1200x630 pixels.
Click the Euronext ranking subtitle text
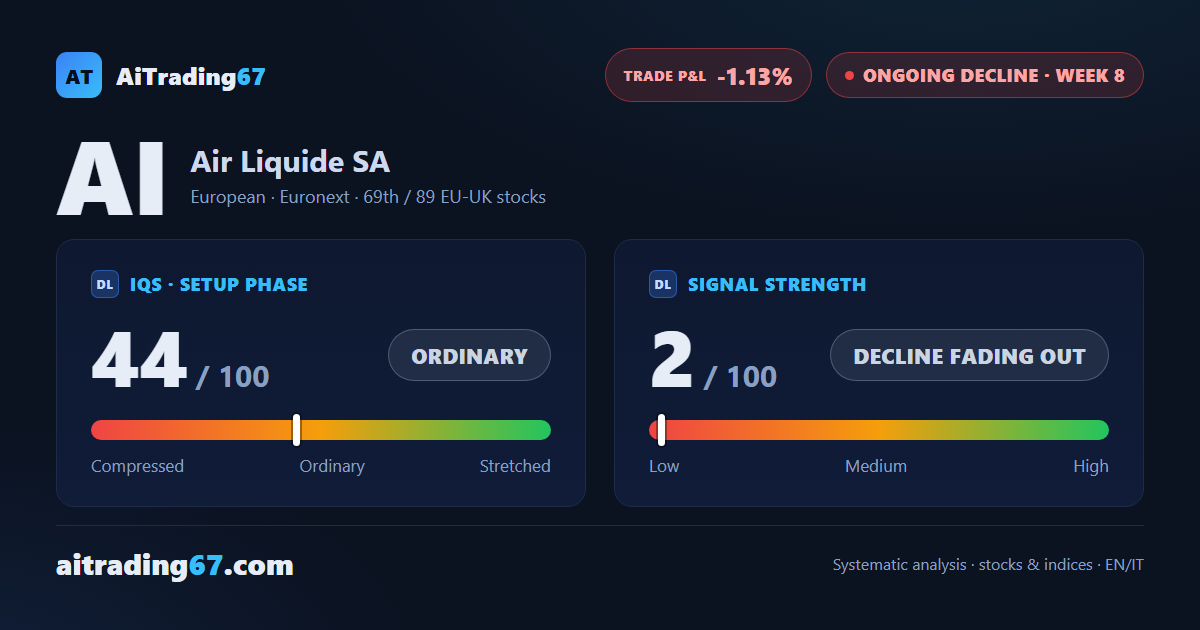368,197
